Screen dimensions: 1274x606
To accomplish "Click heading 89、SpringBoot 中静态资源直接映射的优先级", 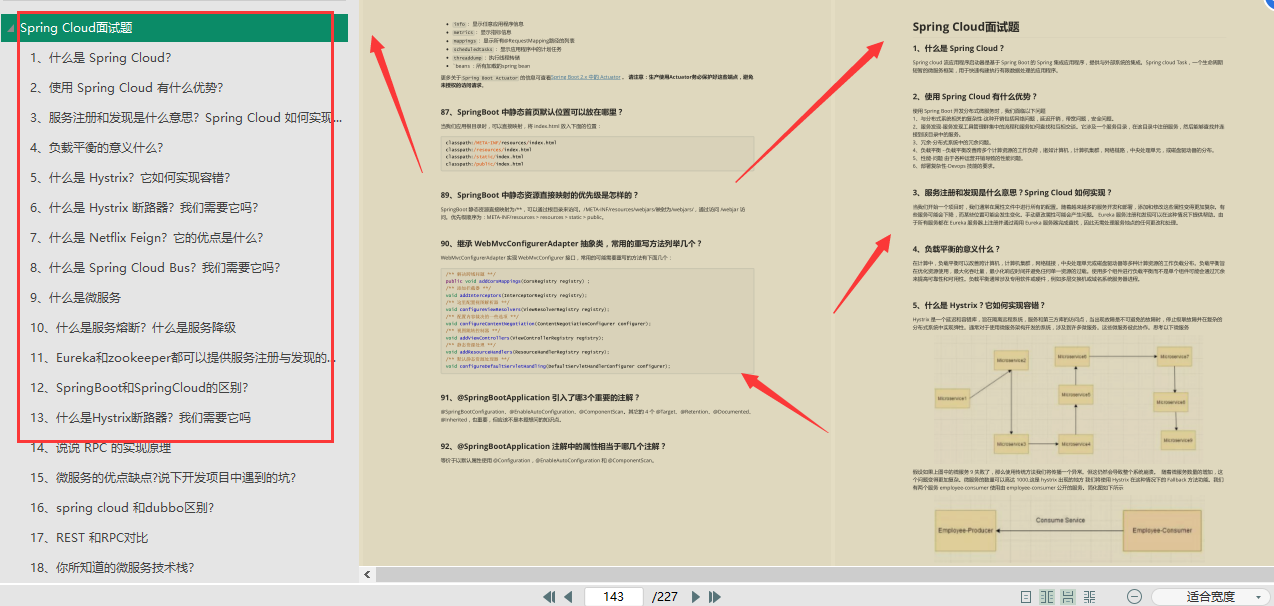I will 540,194.
